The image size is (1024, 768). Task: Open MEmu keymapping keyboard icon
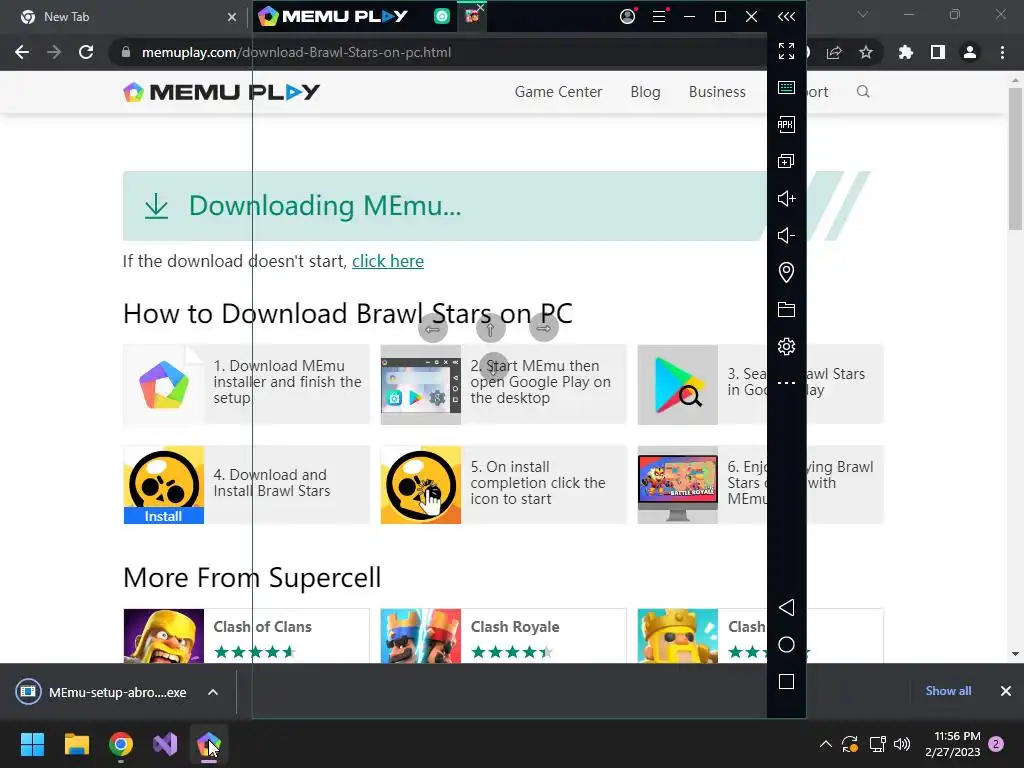click(786, 88)
